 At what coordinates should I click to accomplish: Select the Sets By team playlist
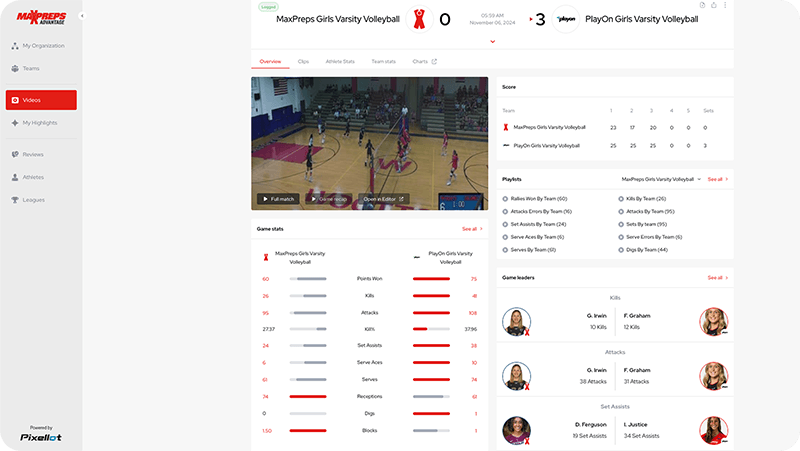point(642,224)
